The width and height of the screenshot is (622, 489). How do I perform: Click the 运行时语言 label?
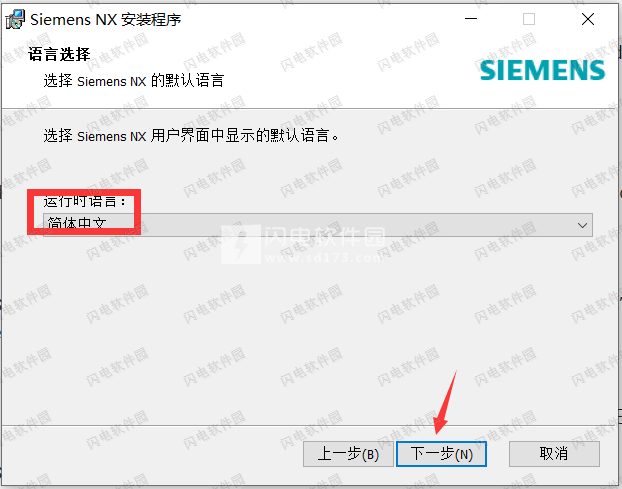[x=84, y=201]
